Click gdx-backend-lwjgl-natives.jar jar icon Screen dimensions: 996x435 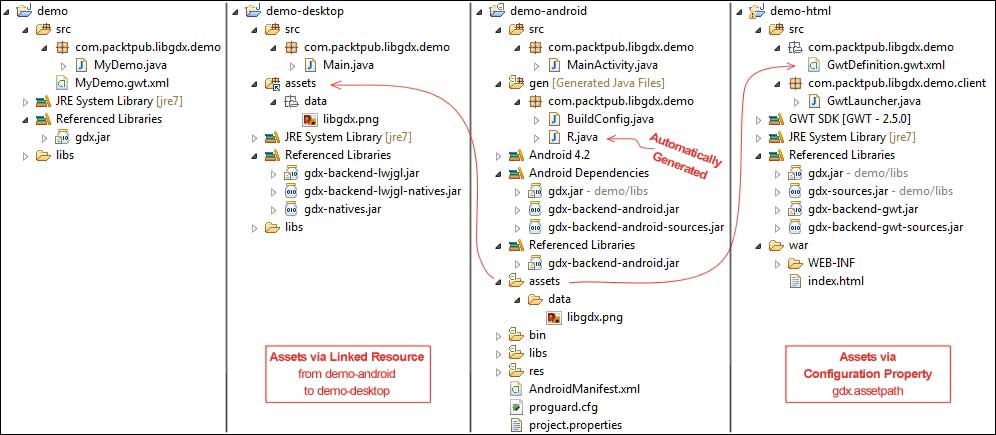[292, 191]
